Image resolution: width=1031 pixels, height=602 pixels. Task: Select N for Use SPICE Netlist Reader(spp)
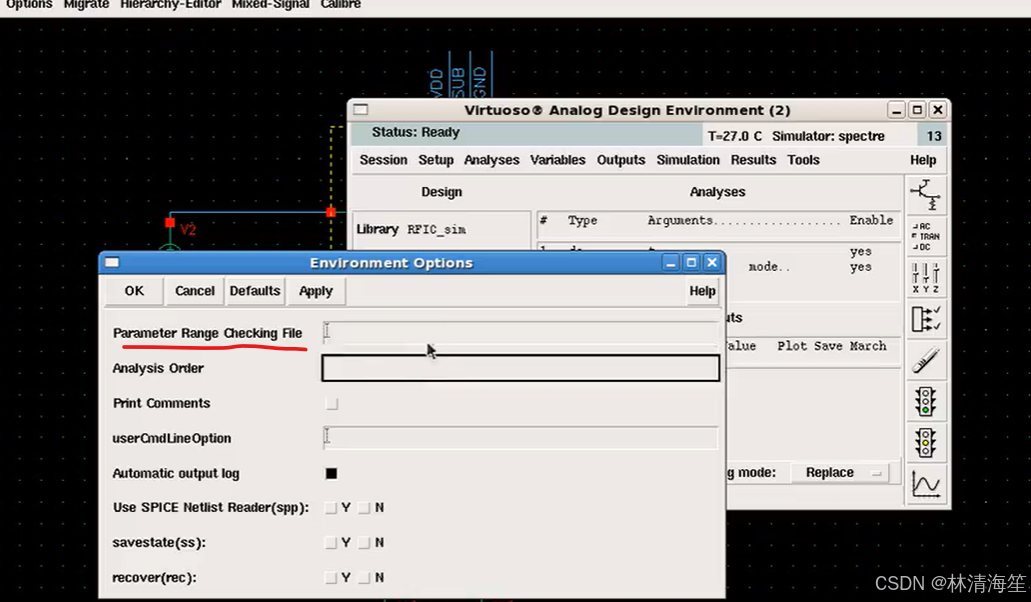364,507
